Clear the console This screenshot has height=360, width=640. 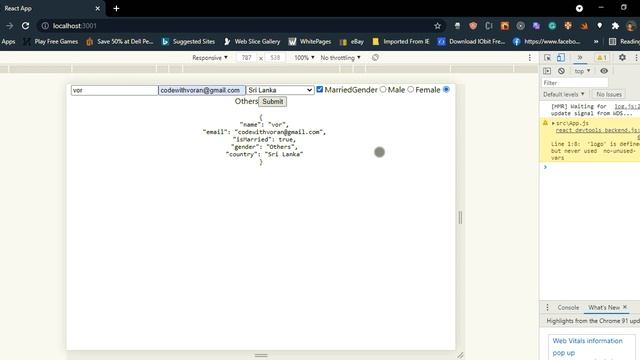point(561,71)
